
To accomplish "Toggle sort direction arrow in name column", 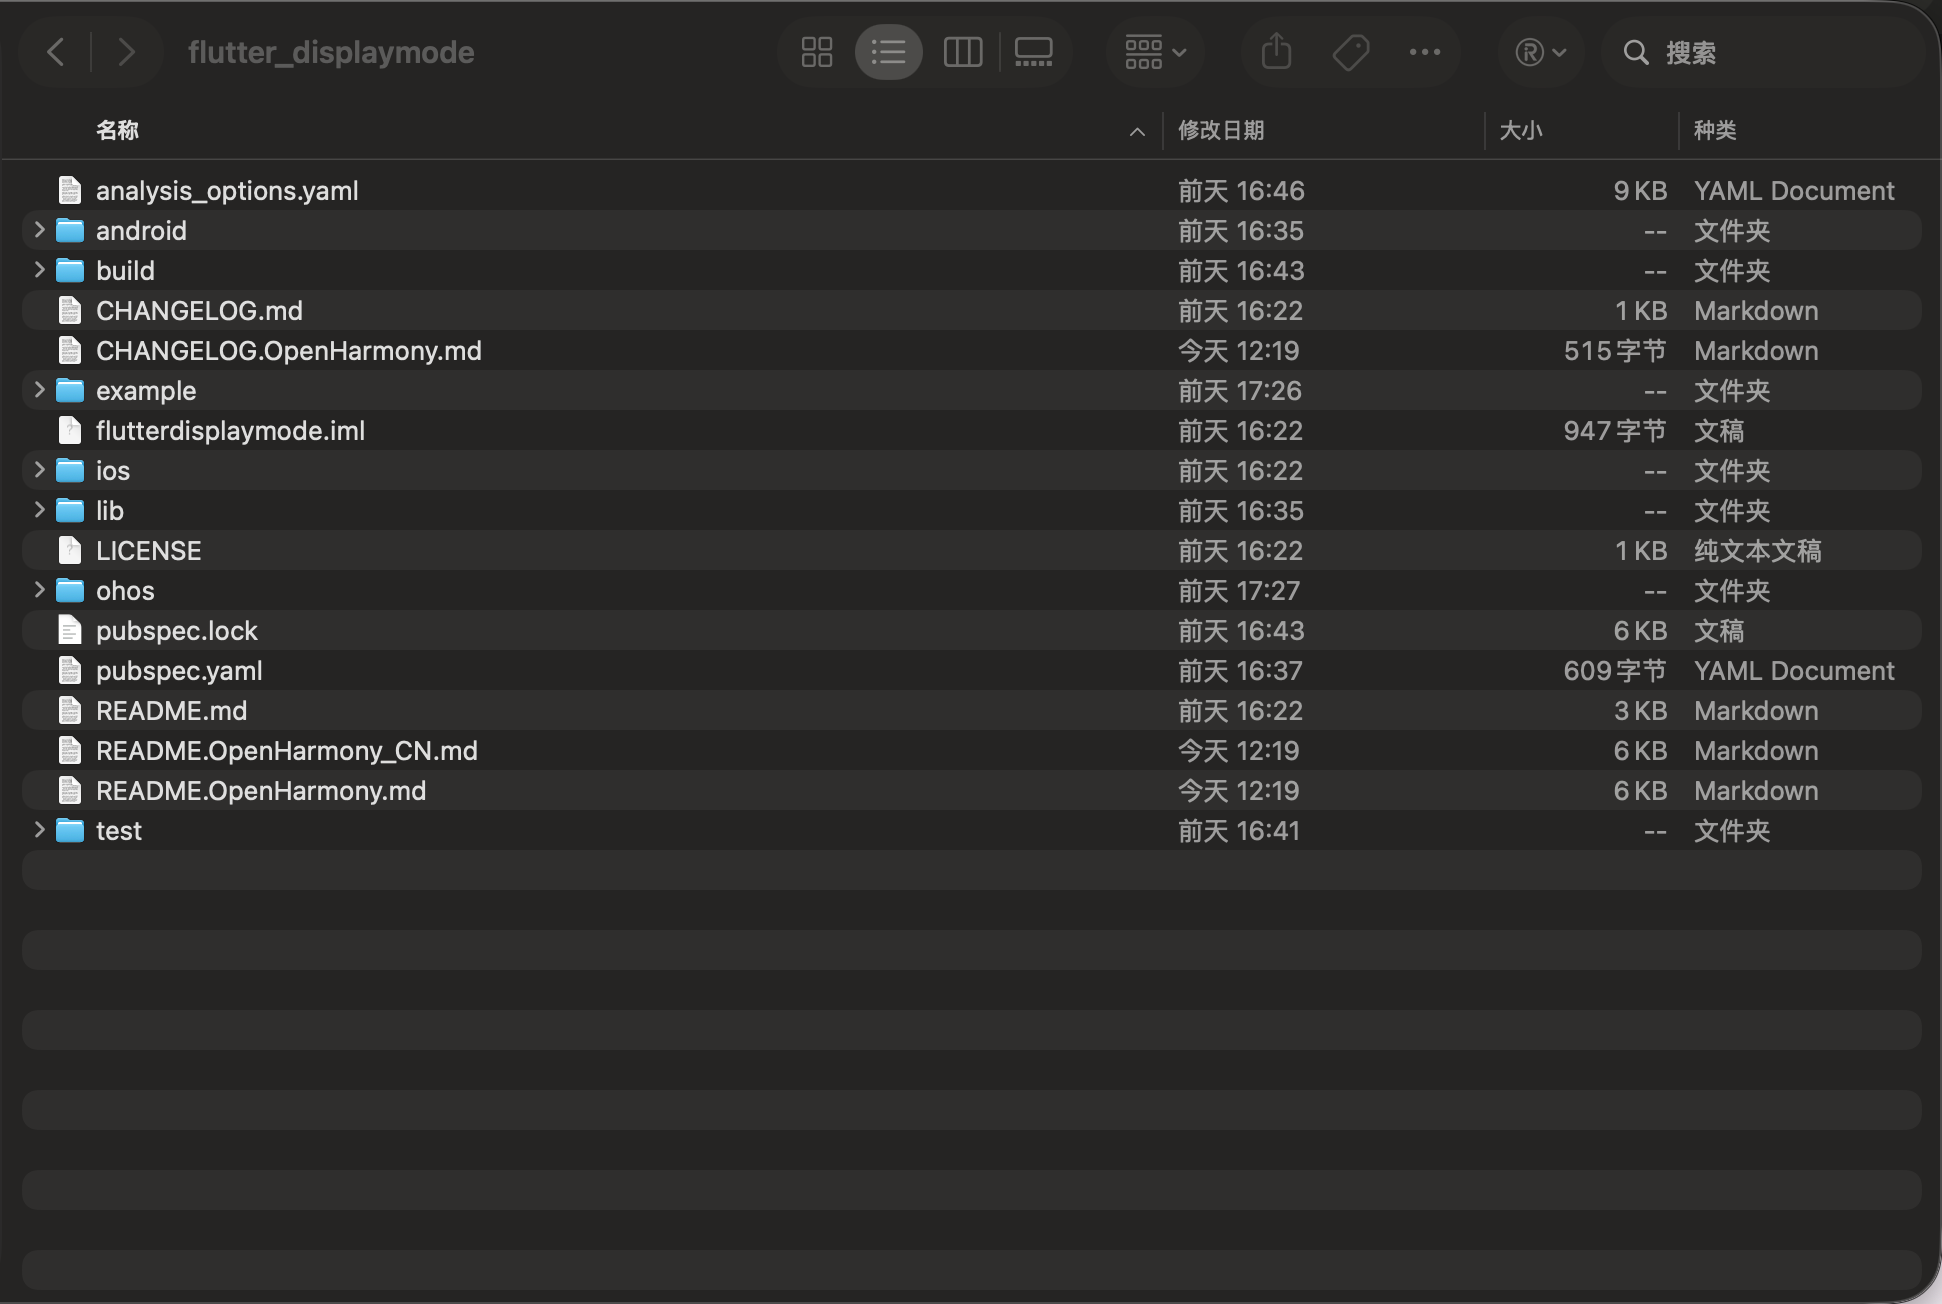I will [1137, 131].
